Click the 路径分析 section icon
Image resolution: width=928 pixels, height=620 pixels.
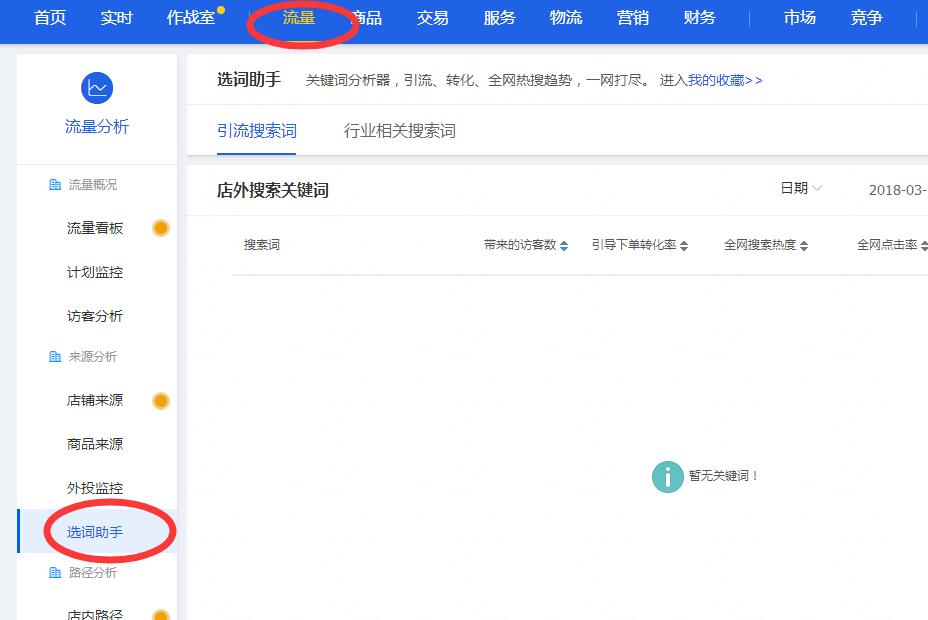[55, 573]
